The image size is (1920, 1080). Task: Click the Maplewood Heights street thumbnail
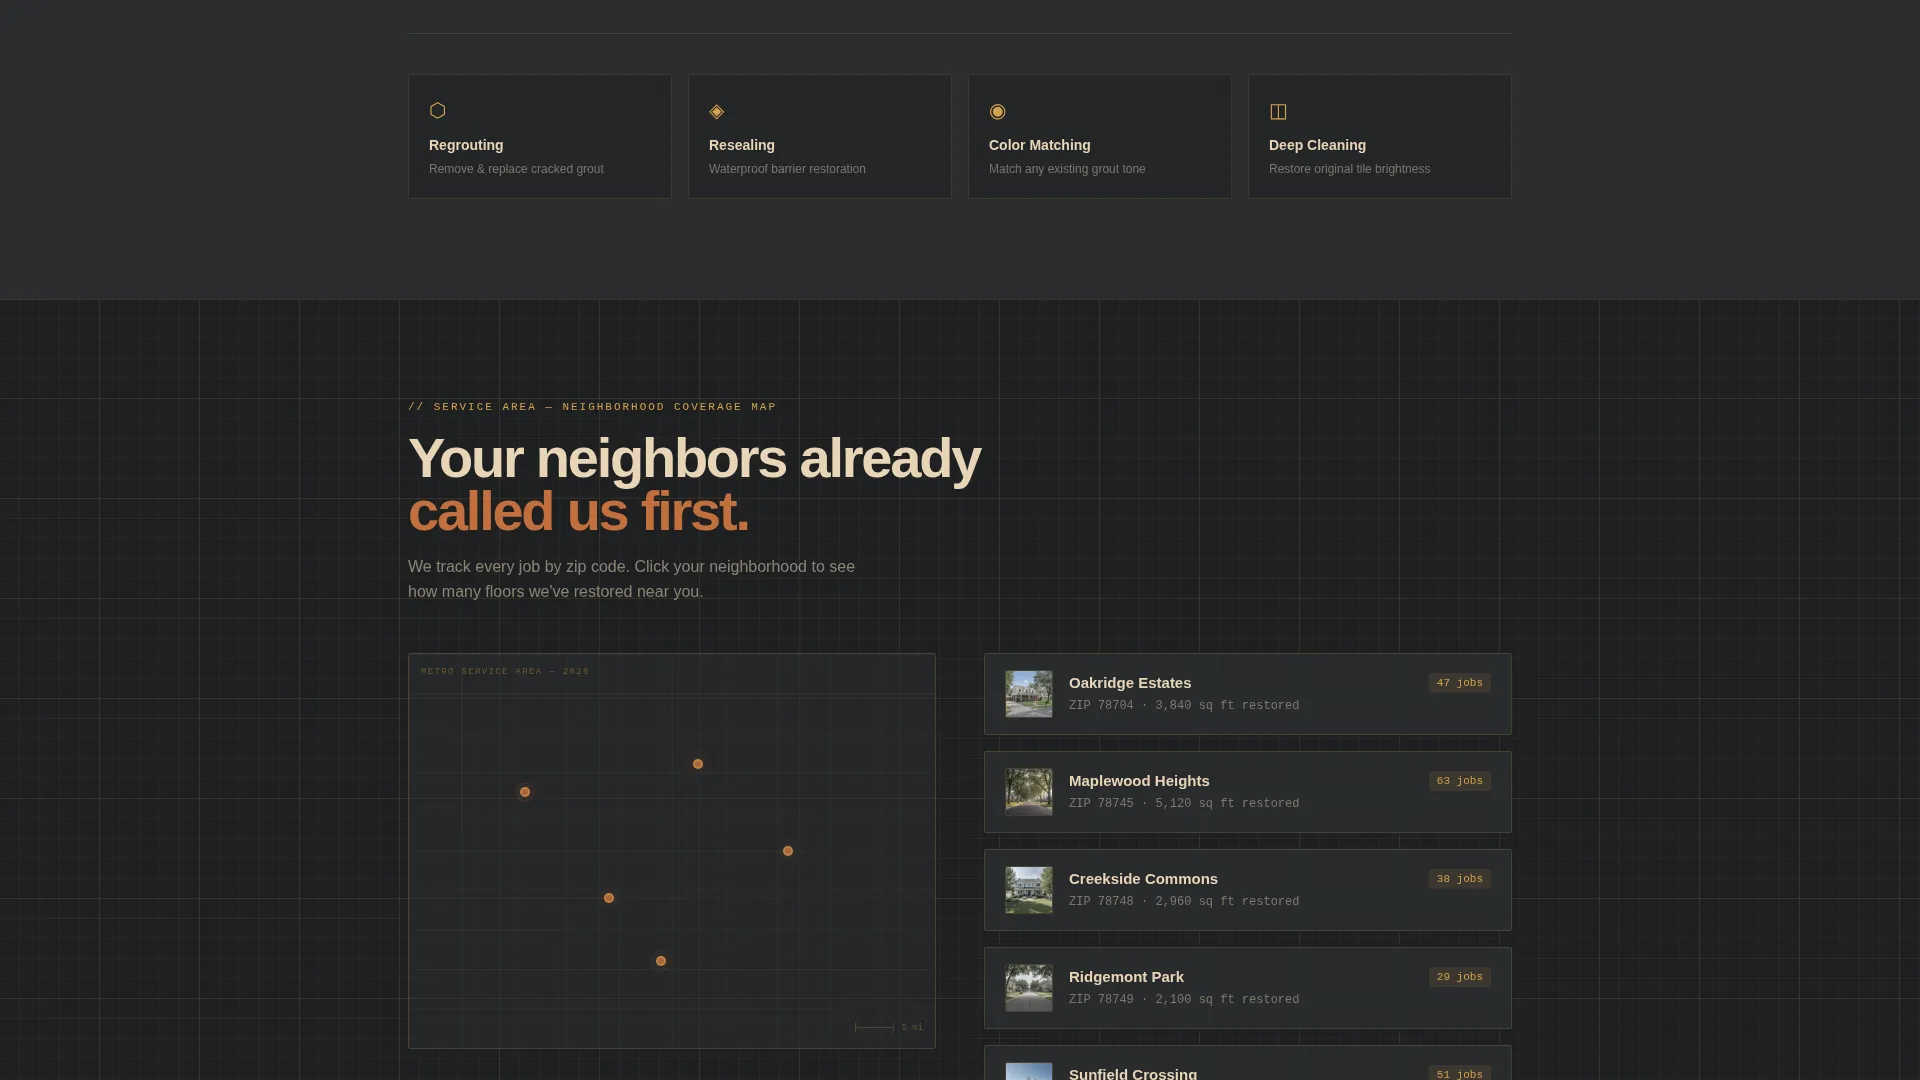(x=1029, y=792)
